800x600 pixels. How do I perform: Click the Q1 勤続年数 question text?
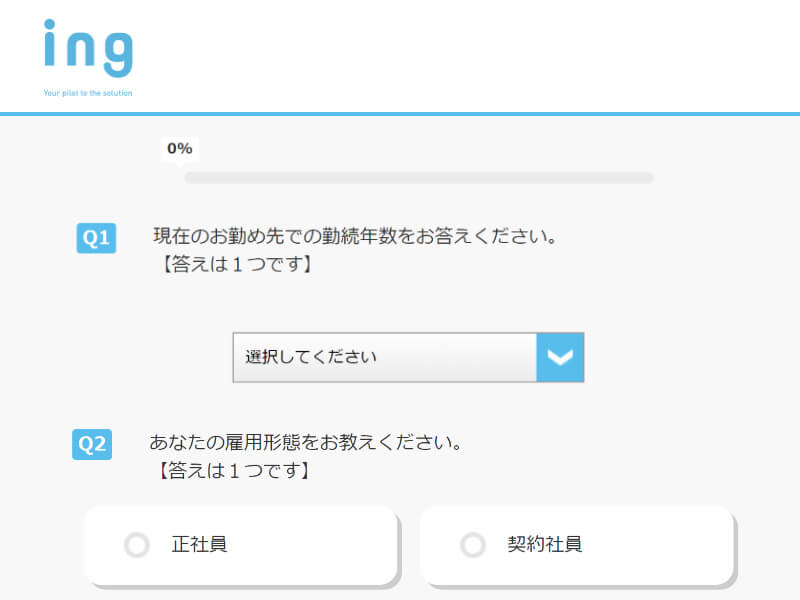pos(356,236)
